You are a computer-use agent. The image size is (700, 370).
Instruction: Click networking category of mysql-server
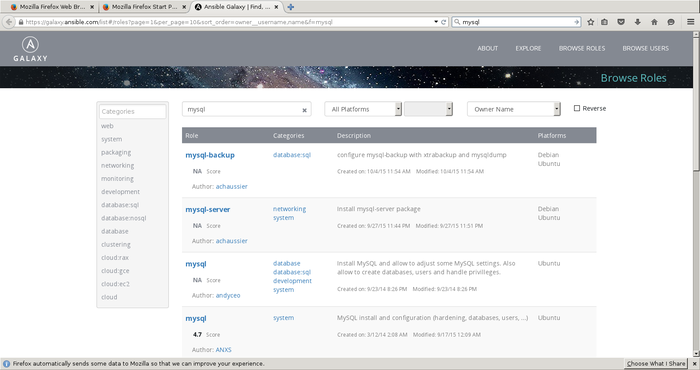(x=289, y=209)
